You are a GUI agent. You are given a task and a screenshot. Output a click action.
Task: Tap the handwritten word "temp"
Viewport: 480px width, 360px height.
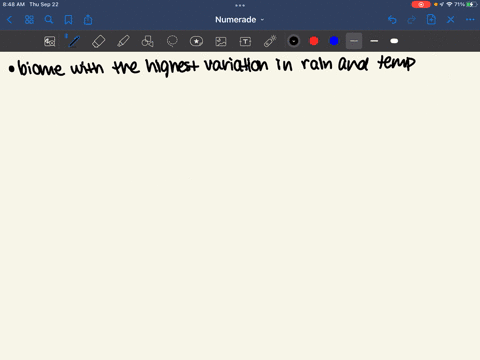pyautogui.click(x=396, y=63)
